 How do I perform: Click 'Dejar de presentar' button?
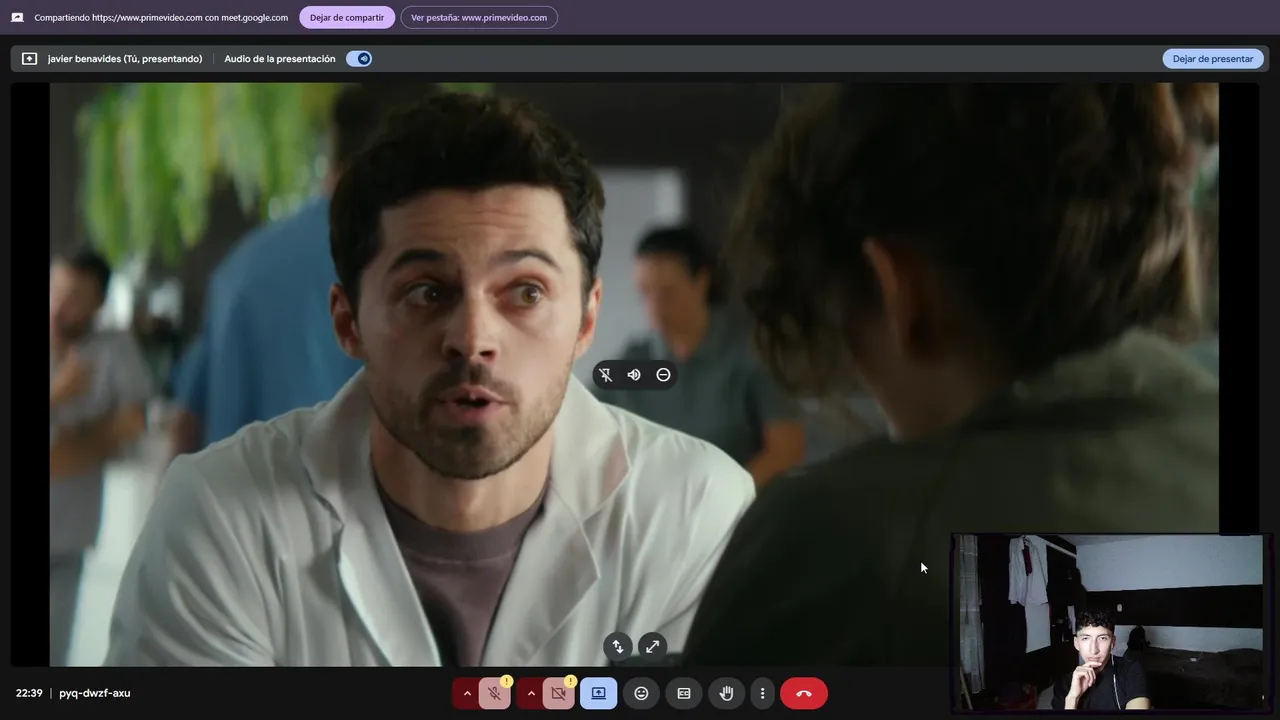[1212, 58]
